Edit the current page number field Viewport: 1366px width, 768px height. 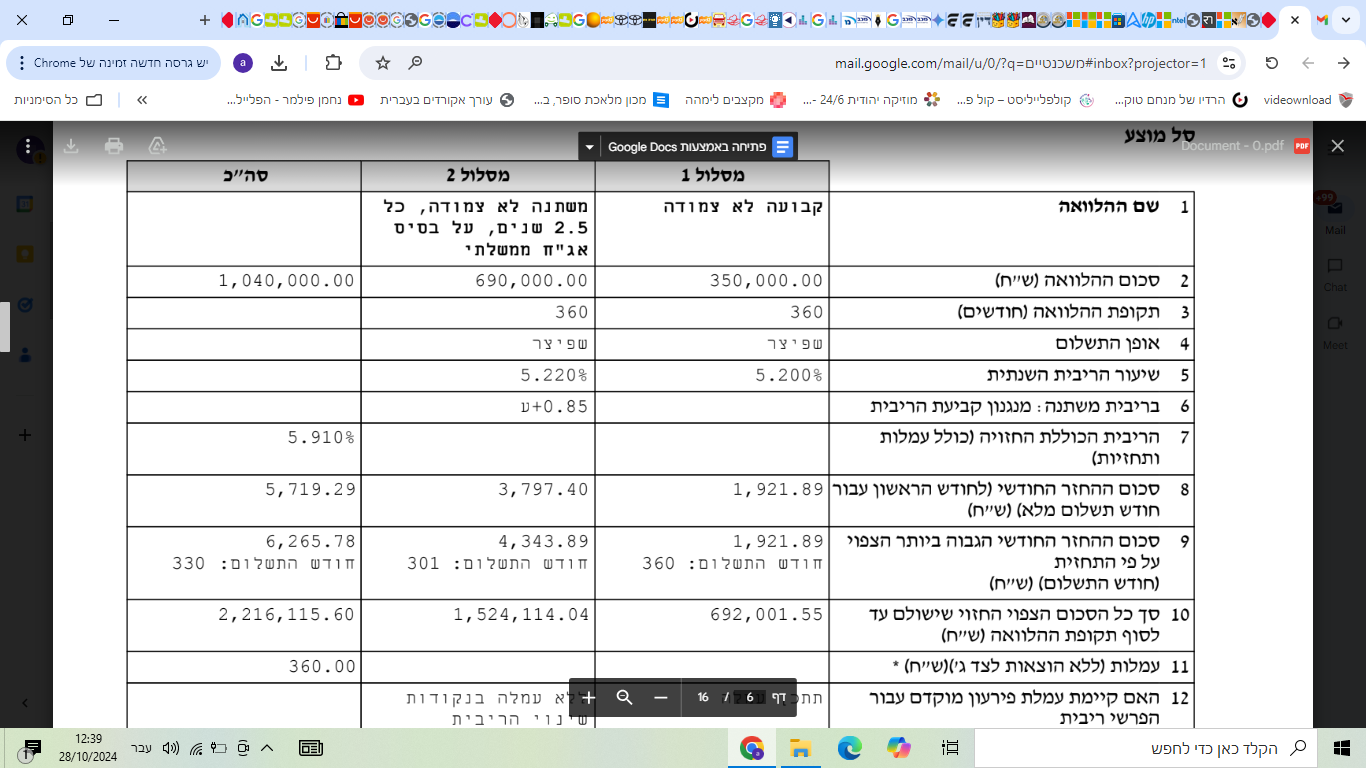[750, 697]
